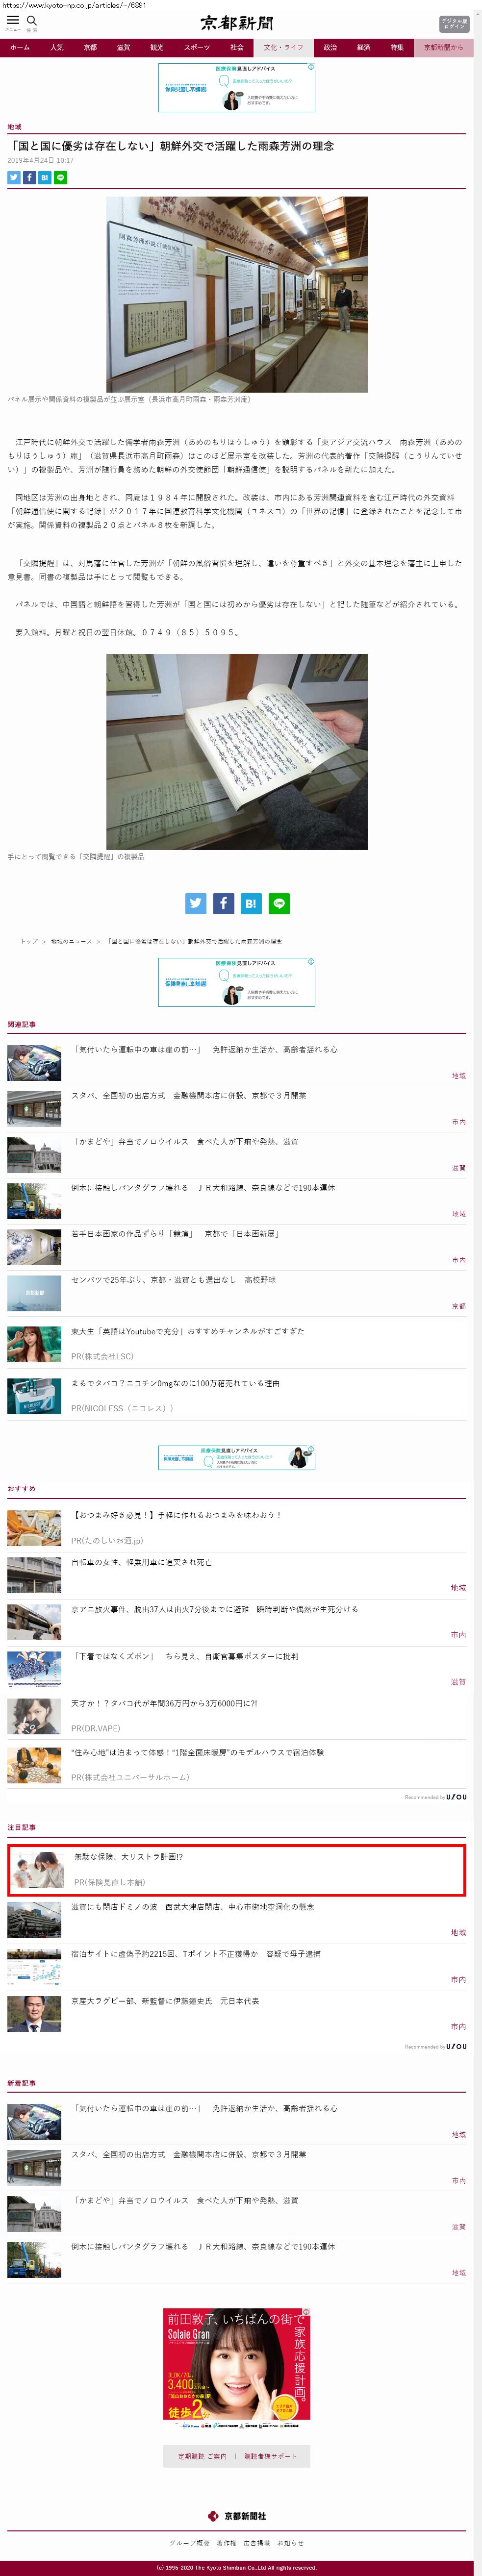Screen dimensions: 482x2576
Task: Open the ホーム navigation tab
Action: 20,47
